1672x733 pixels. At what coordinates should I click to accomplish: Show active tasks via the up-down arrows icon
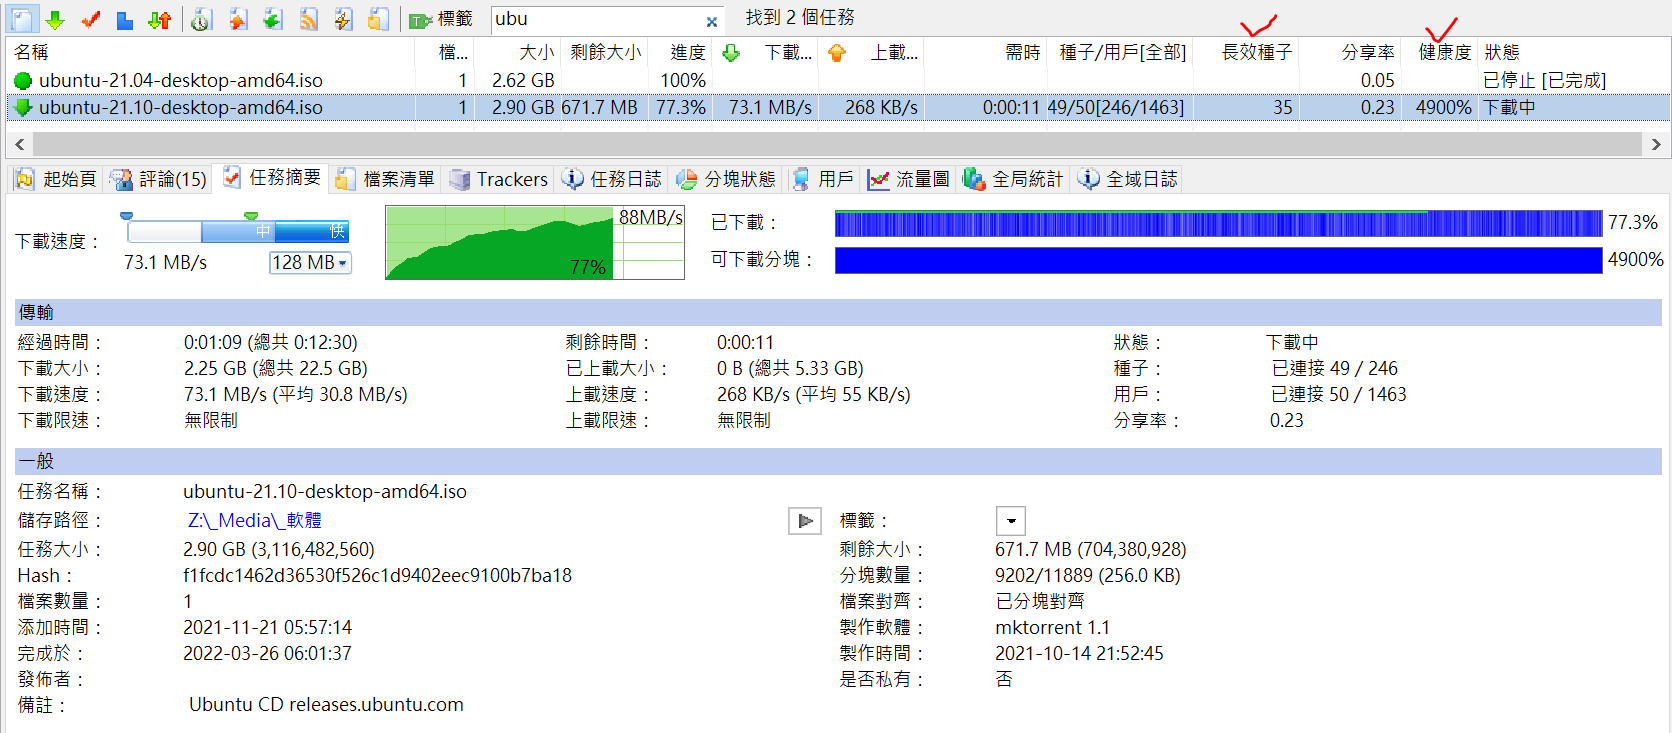click(x=159, y=19)
